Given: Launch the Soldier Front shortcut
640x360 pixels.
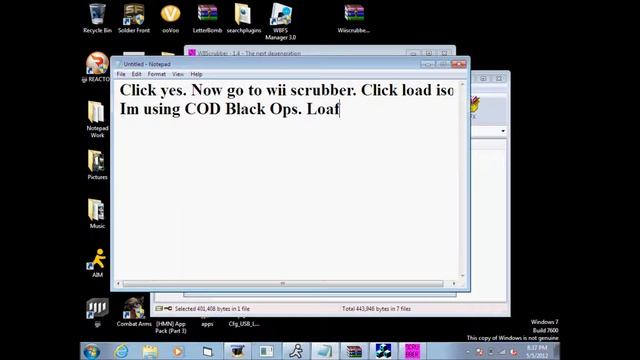Looking at the screenshot, I should (134, 19).
